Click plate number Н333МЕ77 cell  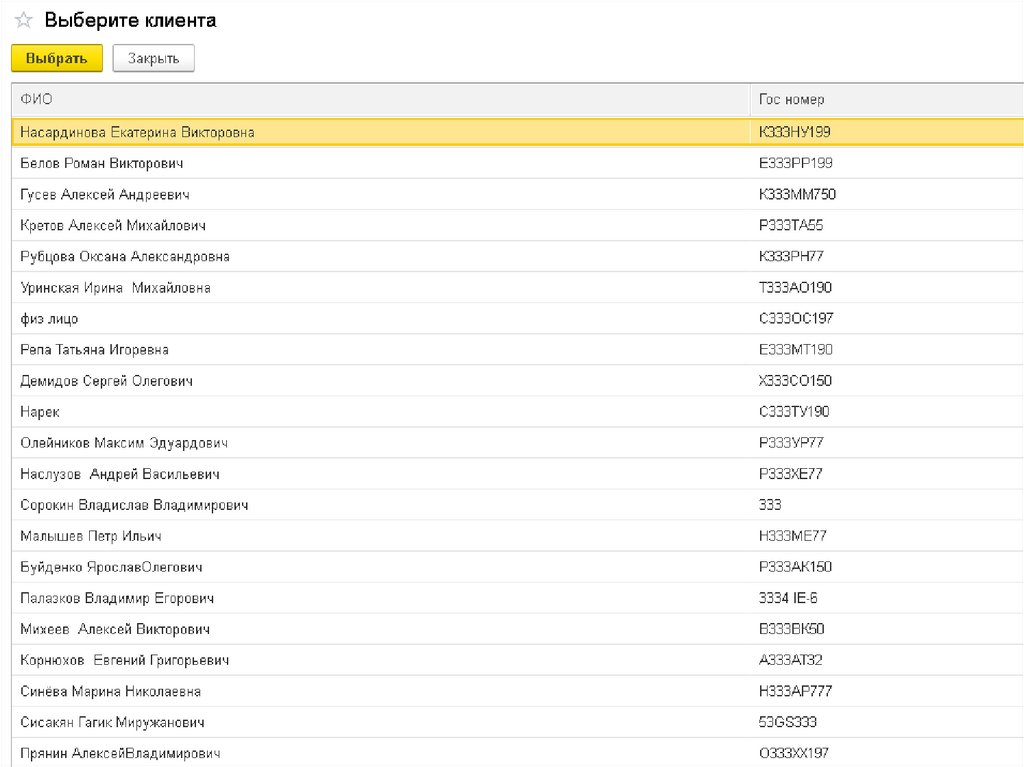click(792, 536)
